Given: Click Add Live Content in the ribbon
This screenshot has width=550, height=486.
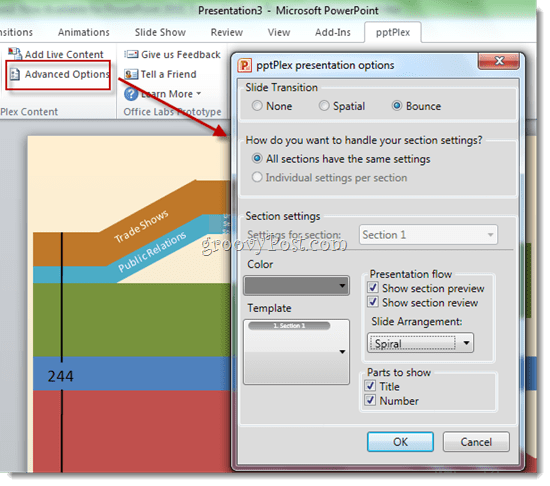Looking at the screenshot, I should (56, 54).
